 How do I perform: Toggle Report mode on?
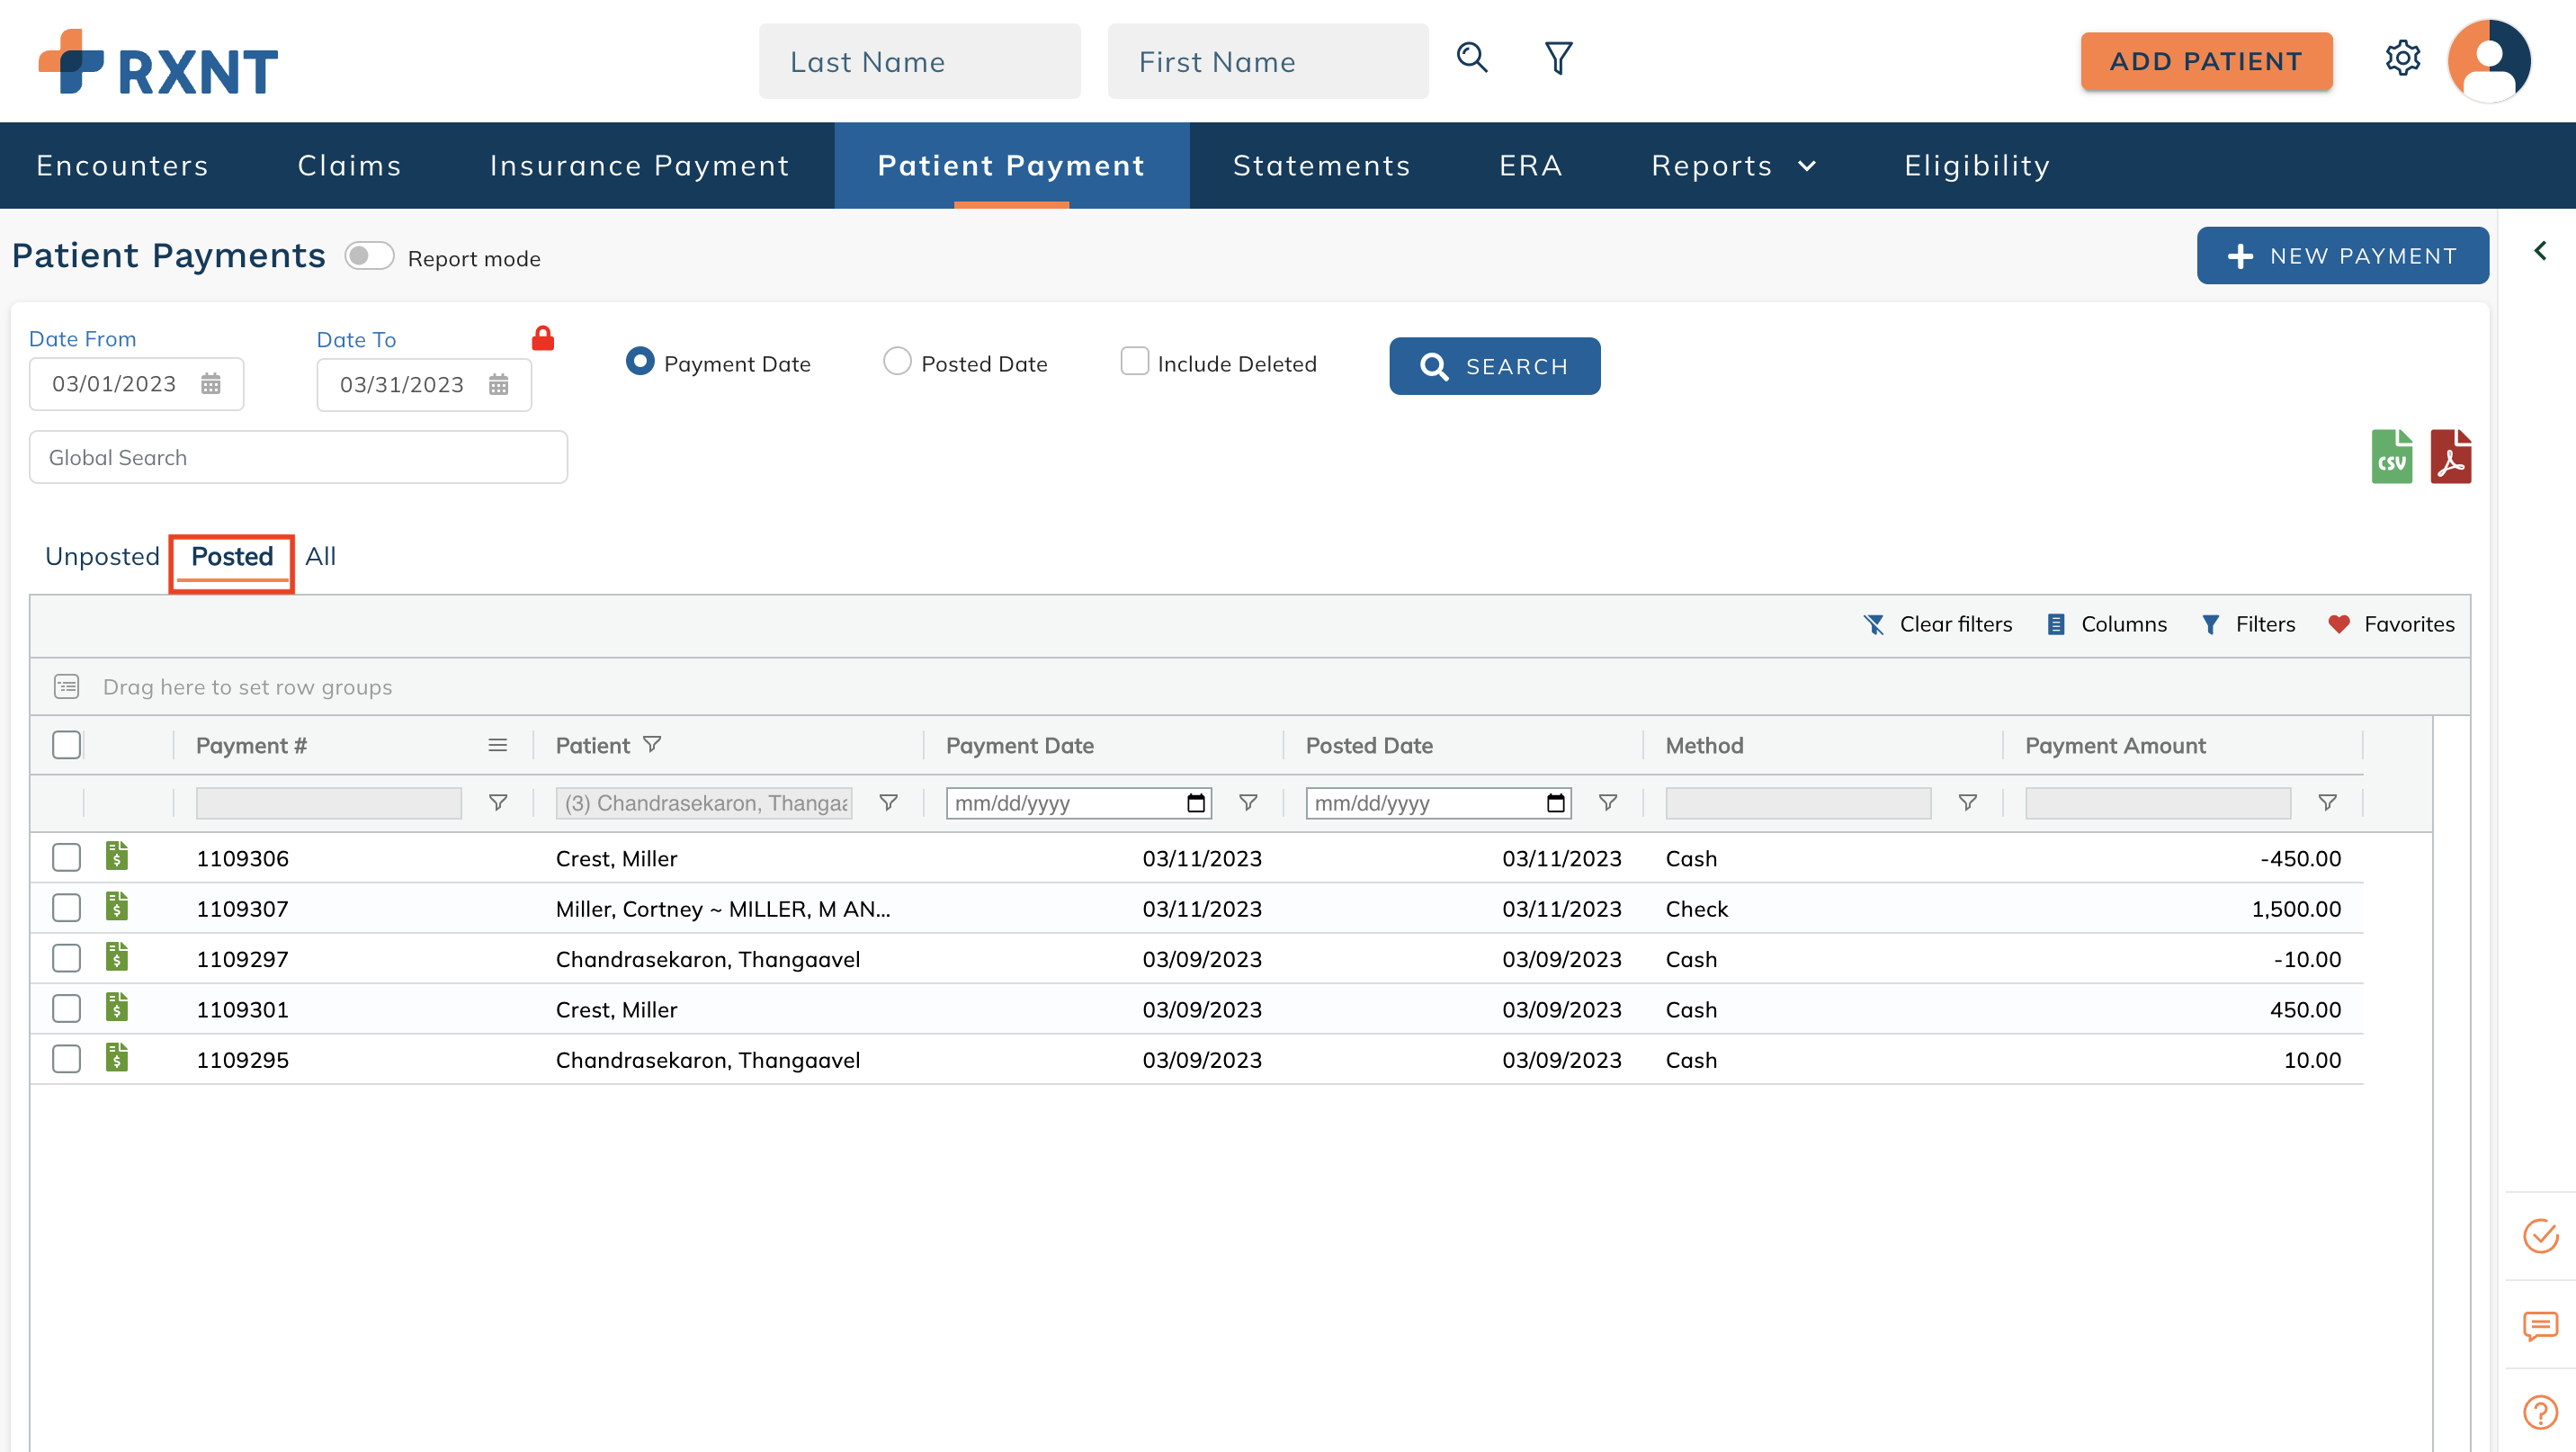(369, 256)
